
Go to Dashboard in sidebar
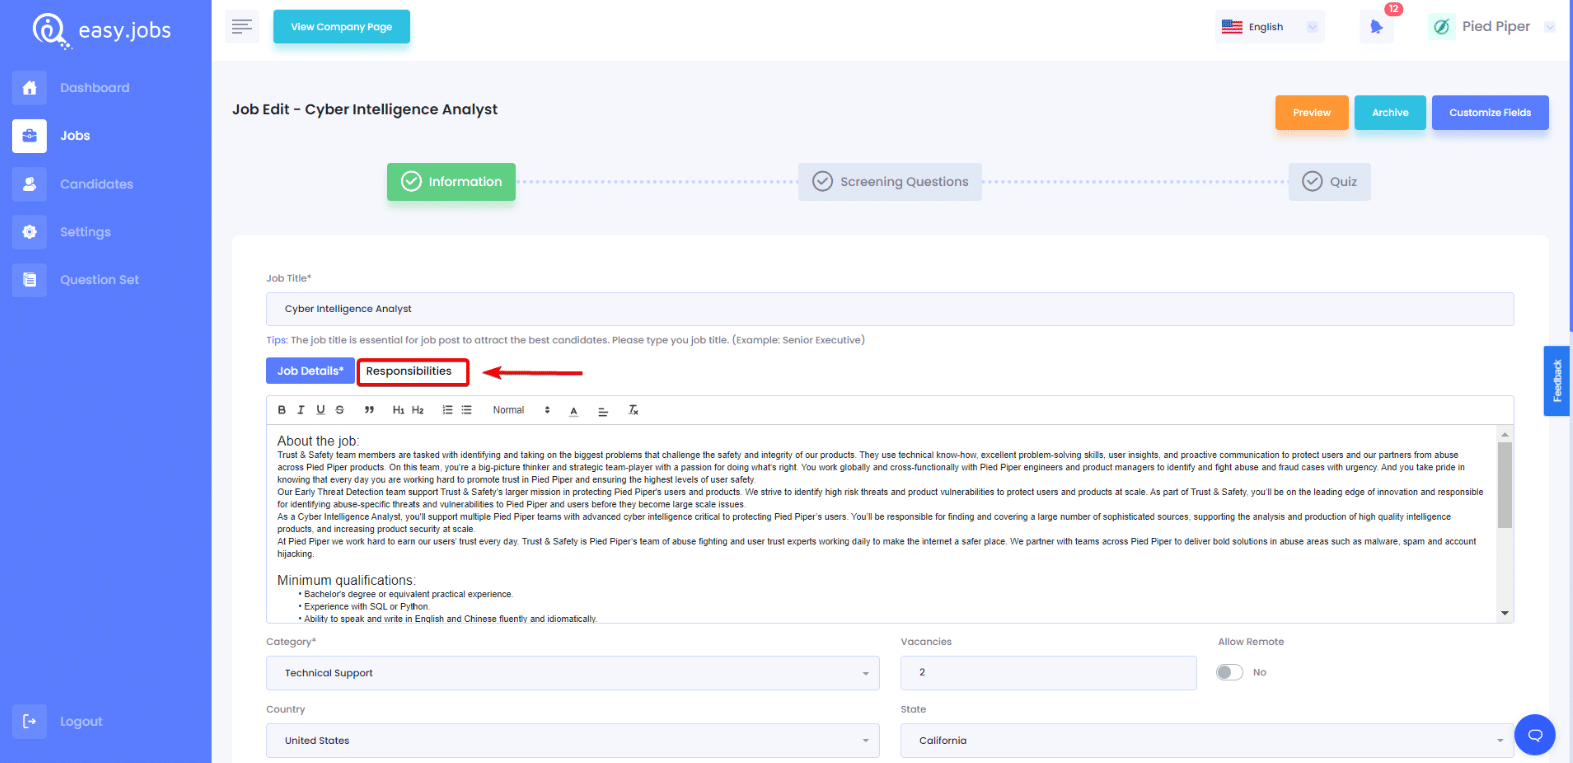(94, 88)
